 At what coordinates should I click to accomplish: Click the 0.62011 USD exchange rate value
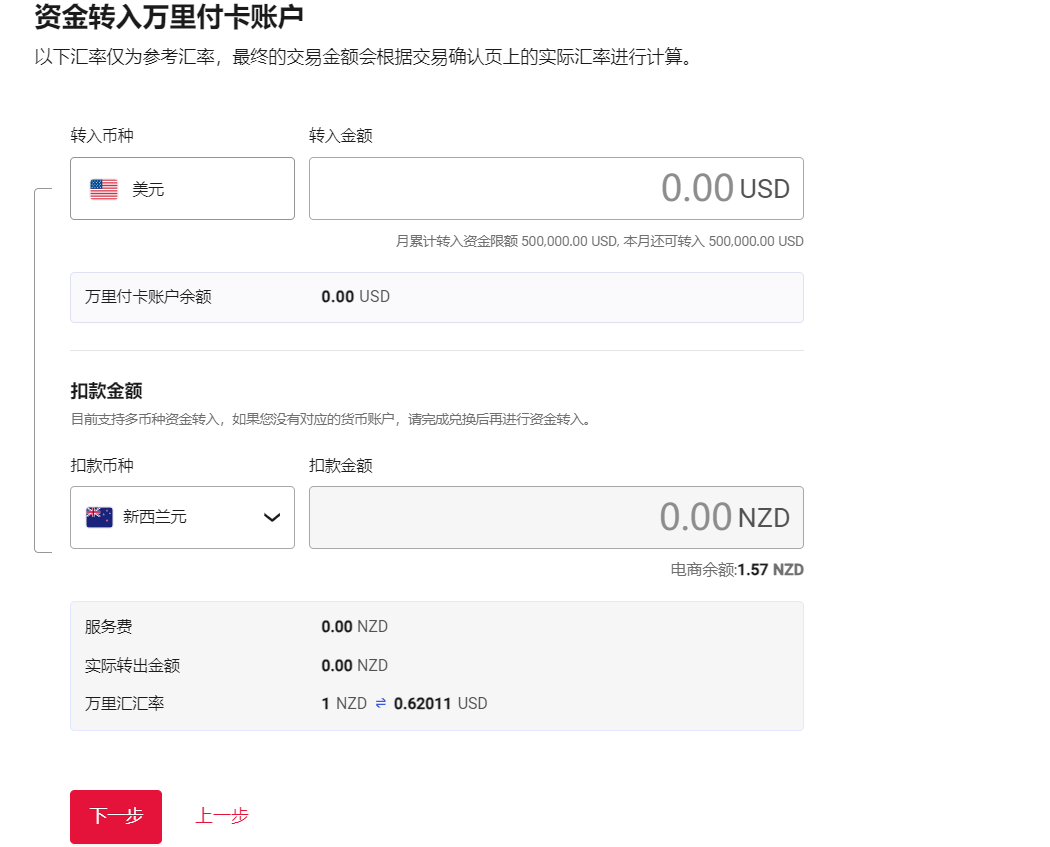[440, 704]
